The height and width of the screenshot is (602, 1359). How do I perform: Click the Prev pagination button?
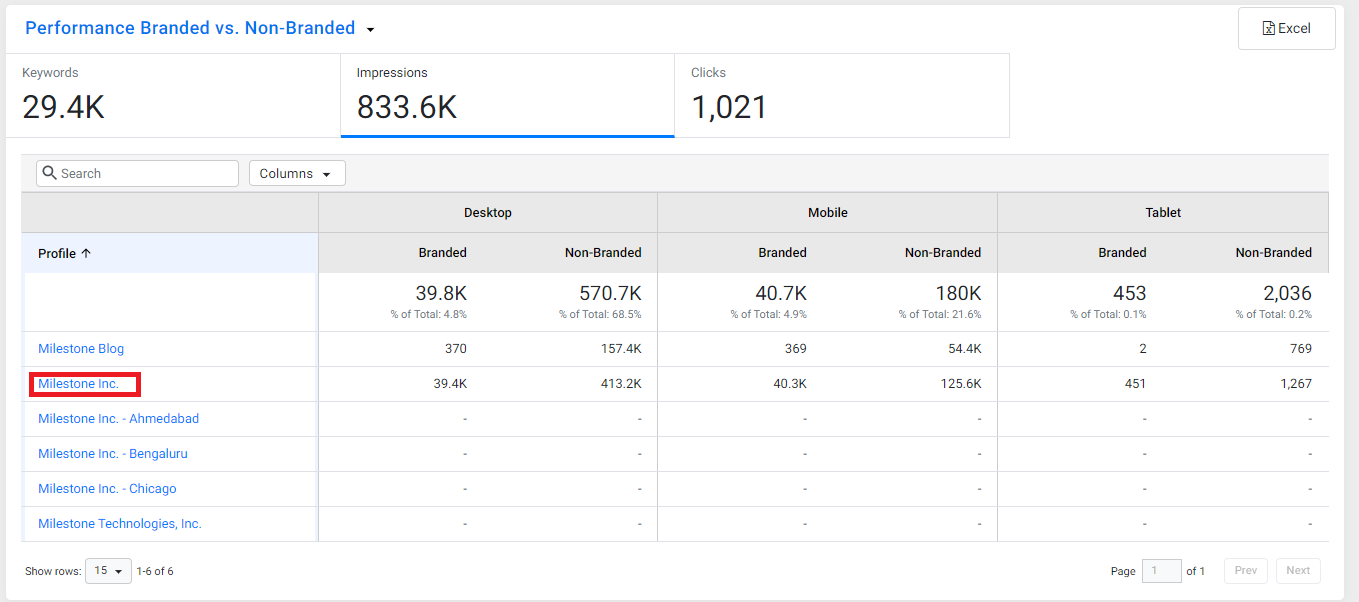(x=1245, y=571)
